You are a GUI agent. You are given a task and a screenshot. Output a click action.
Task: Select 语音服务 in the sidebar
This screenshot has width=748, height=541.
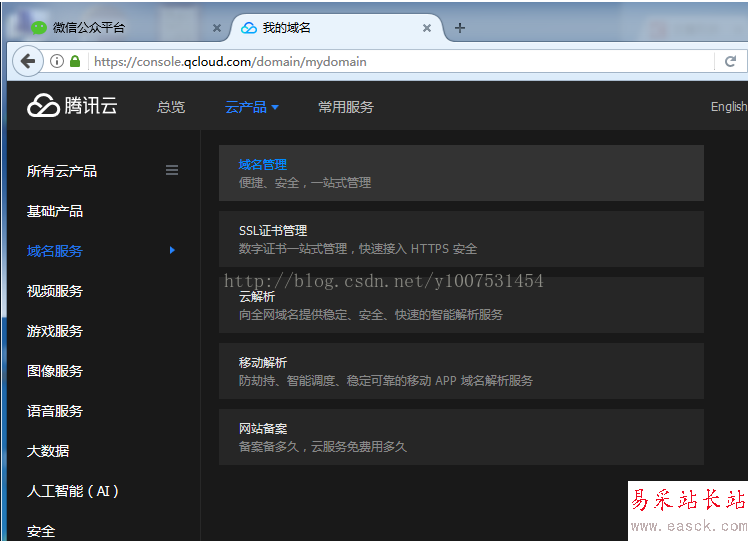coord(55,411)
